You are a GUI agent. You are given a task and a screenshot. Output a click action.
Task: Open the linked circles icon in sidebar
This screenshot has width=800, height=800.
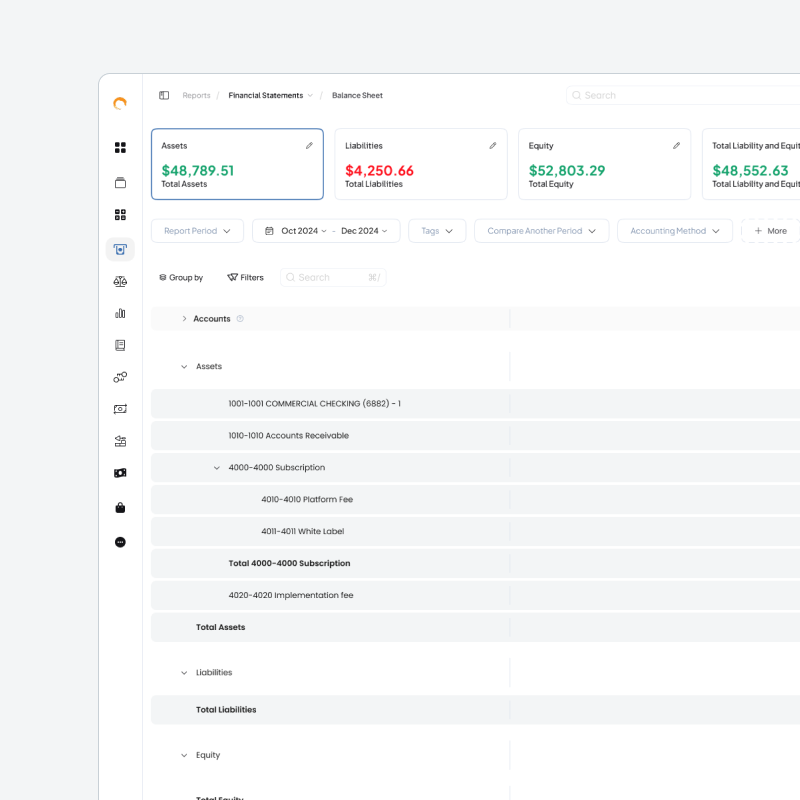pyautogui.click(x=120, y=377)
